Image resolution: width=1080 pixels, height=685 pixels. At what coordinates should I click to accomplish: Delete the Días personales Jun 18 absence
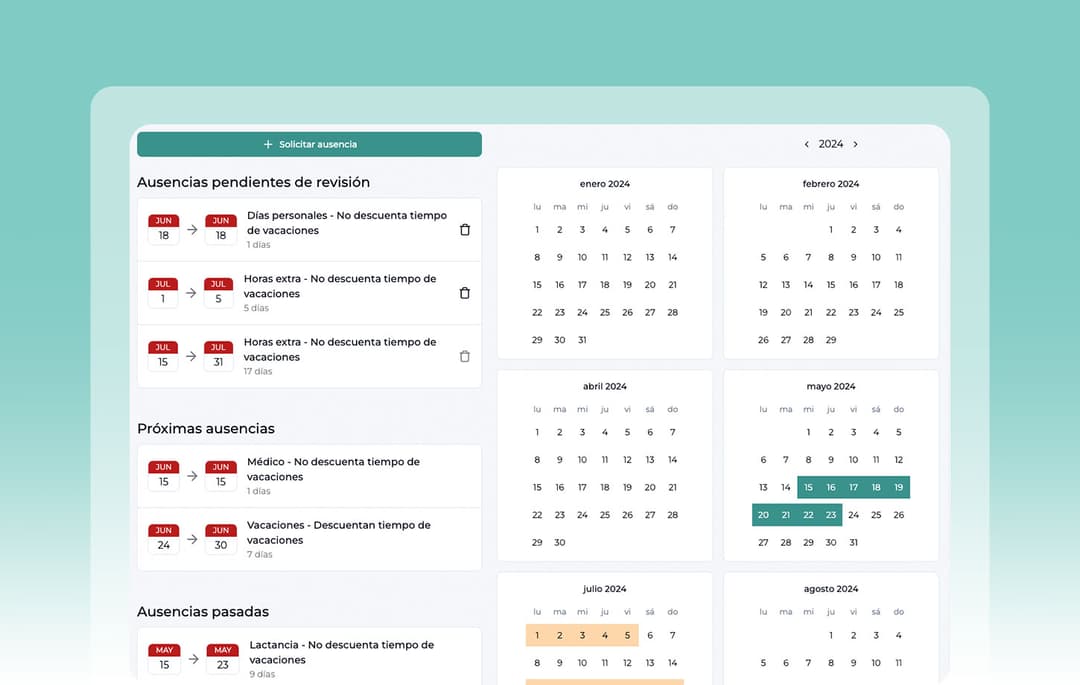pyautogui.click(x=465, y=230)
